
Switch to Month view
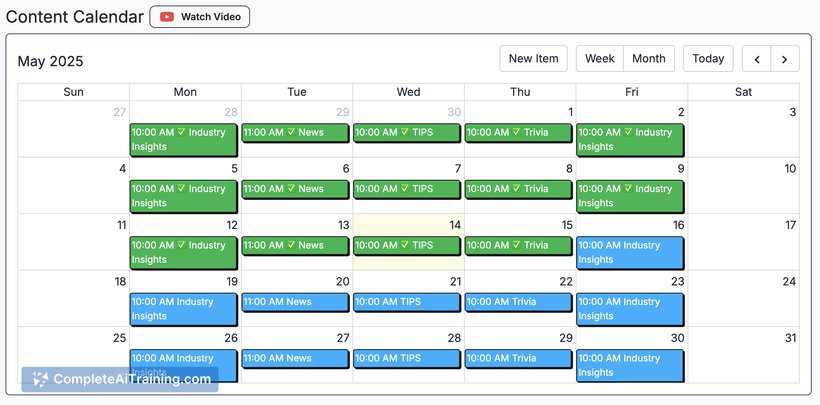[649, 59]
